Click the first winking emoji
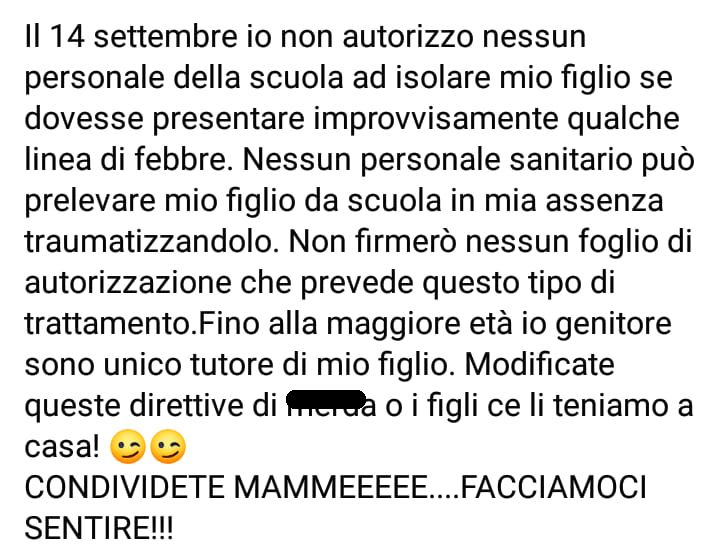Image resolution: width=720 pixels, height=556 pixels. pos(128,446)
